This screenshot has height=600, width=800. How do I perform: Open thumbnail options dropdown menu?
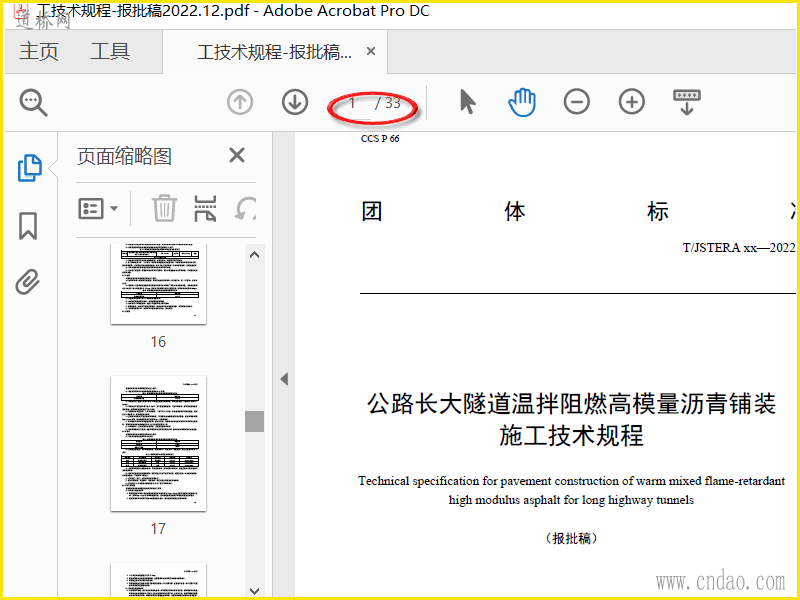98,209
